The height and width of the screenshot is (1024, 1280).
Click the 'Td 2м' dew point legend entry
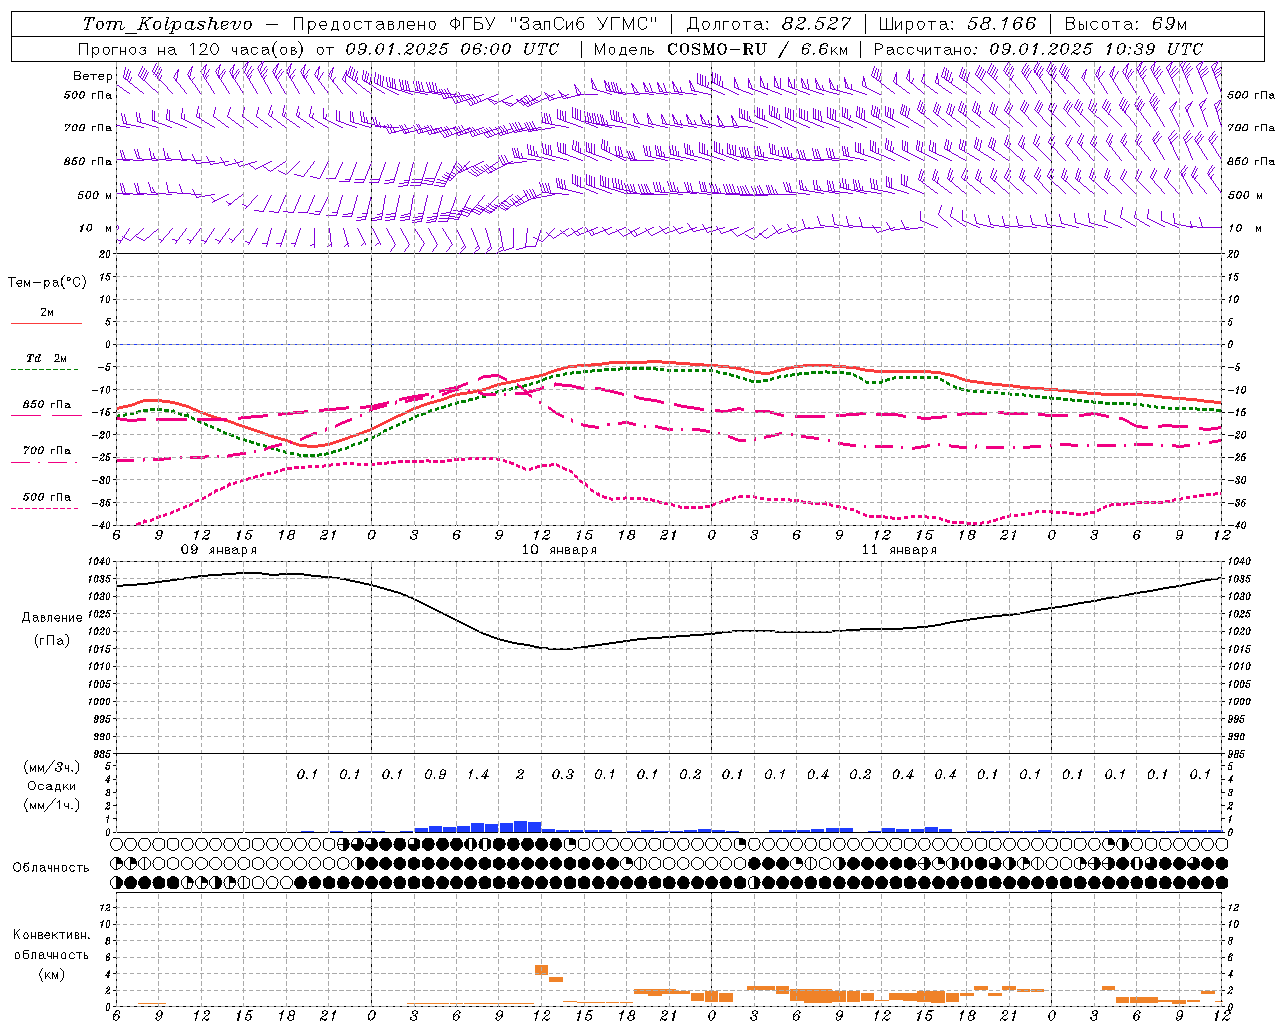[x=46, y=358]
